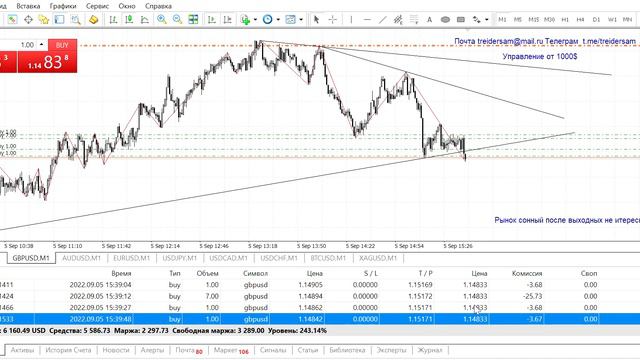
Task: Switch to M30 timeframe
Action: click(x=549, y=19)
